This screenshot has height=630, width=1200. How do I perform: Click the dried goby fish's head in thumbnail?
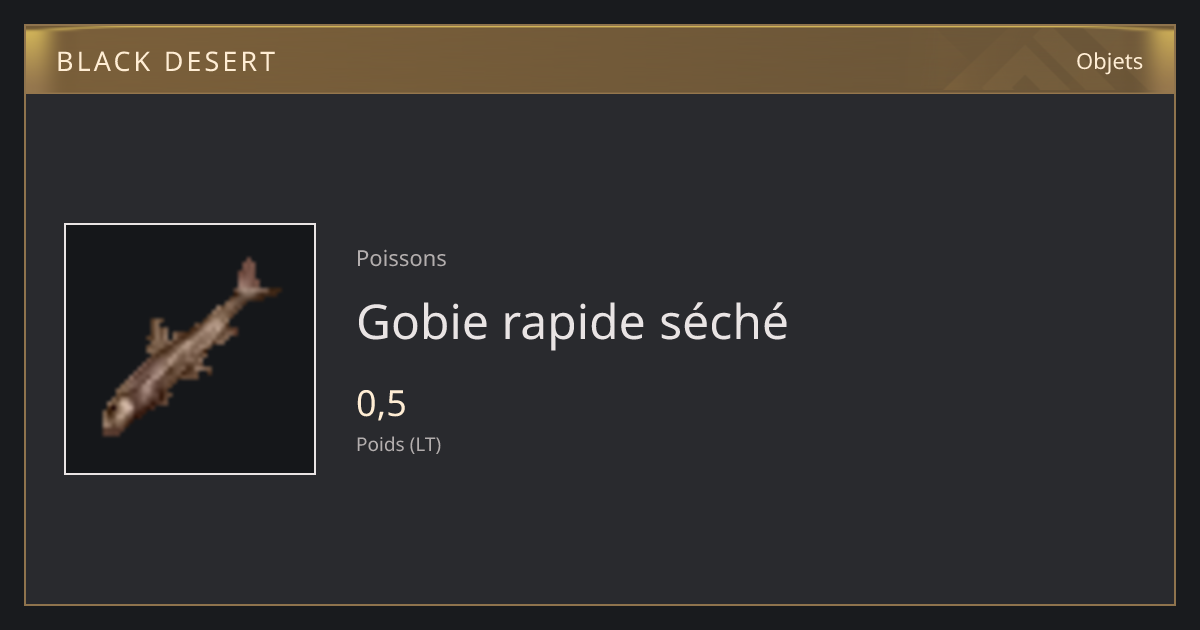point(118,412)
